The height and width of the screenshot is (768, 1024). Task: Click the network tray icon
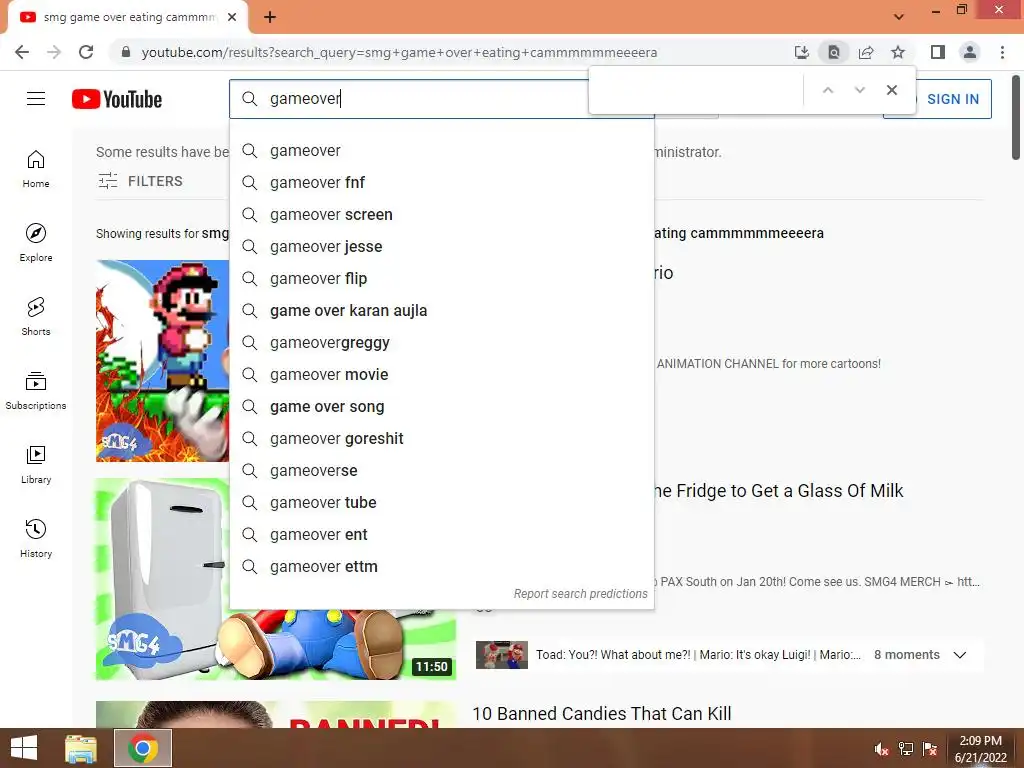[906, 749]
